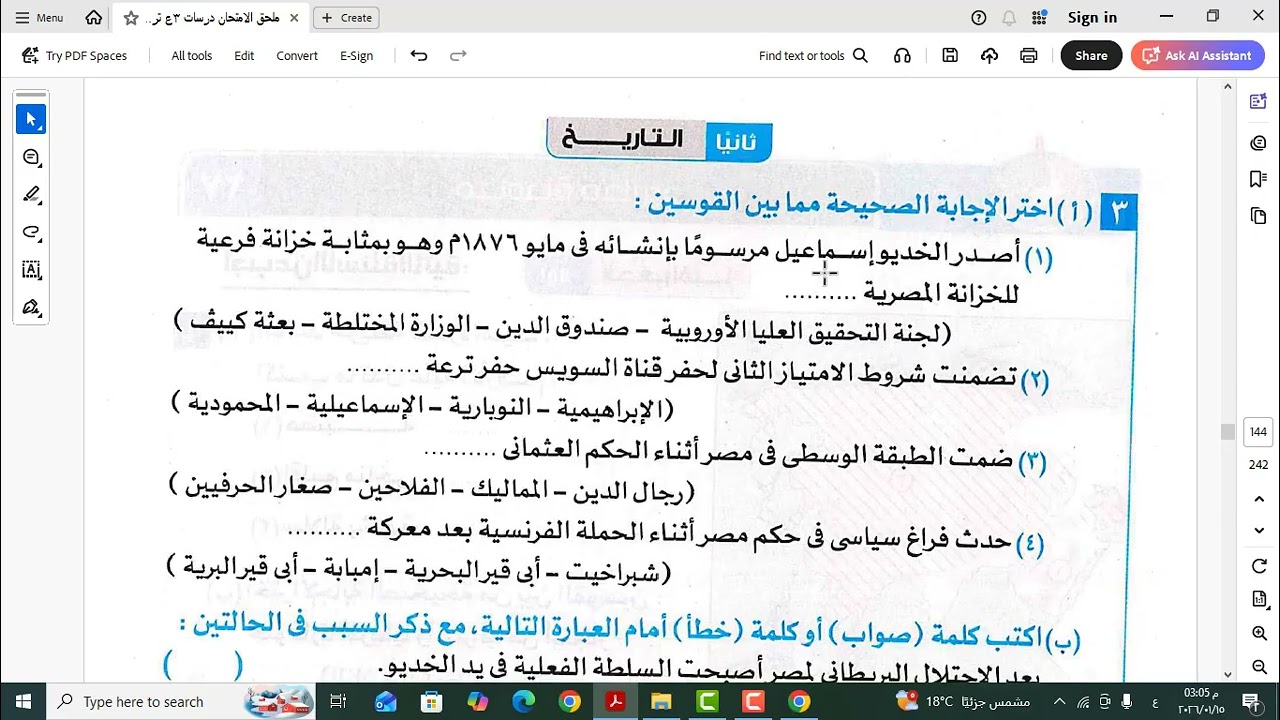Viewport: 1280px width, 720px height.
Task: Open page display options
Action: [1259, 600]
